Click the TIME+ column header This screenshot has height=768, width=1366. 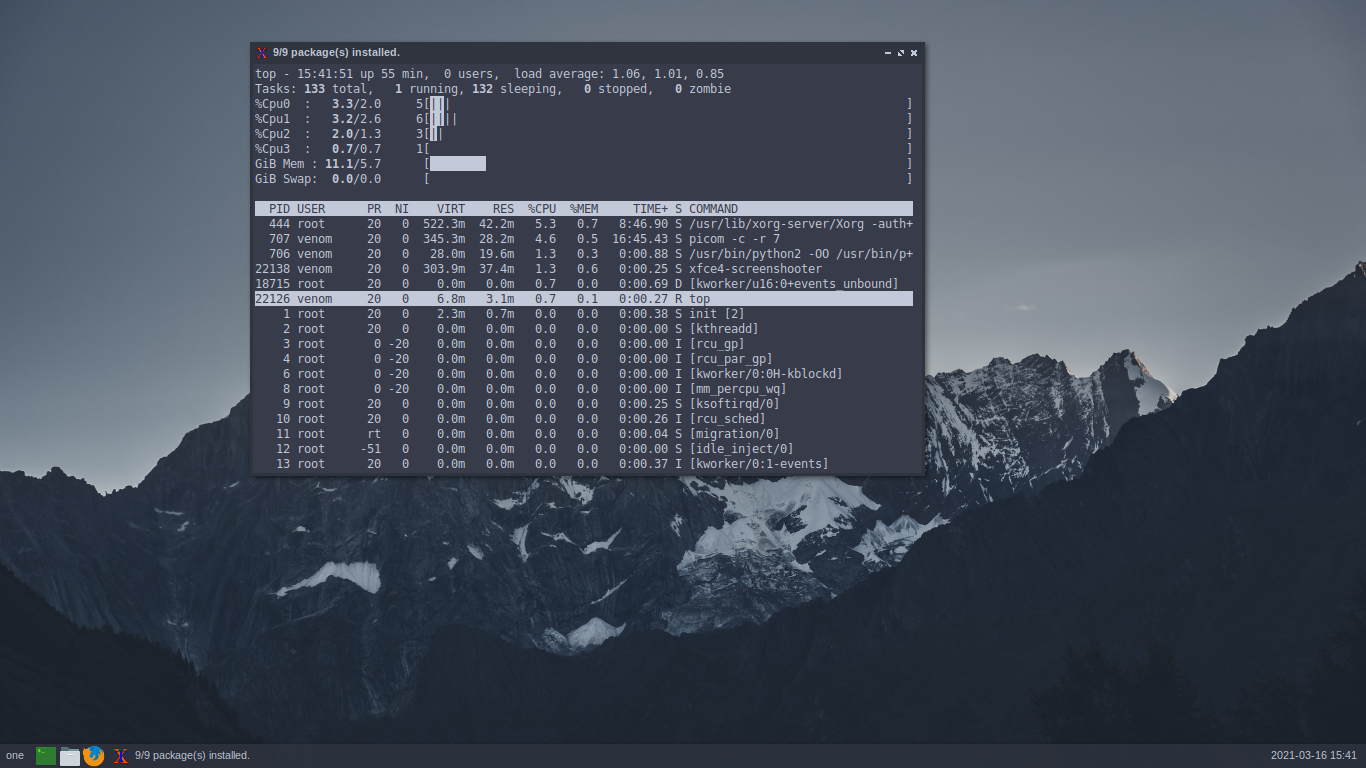point(651,209)
